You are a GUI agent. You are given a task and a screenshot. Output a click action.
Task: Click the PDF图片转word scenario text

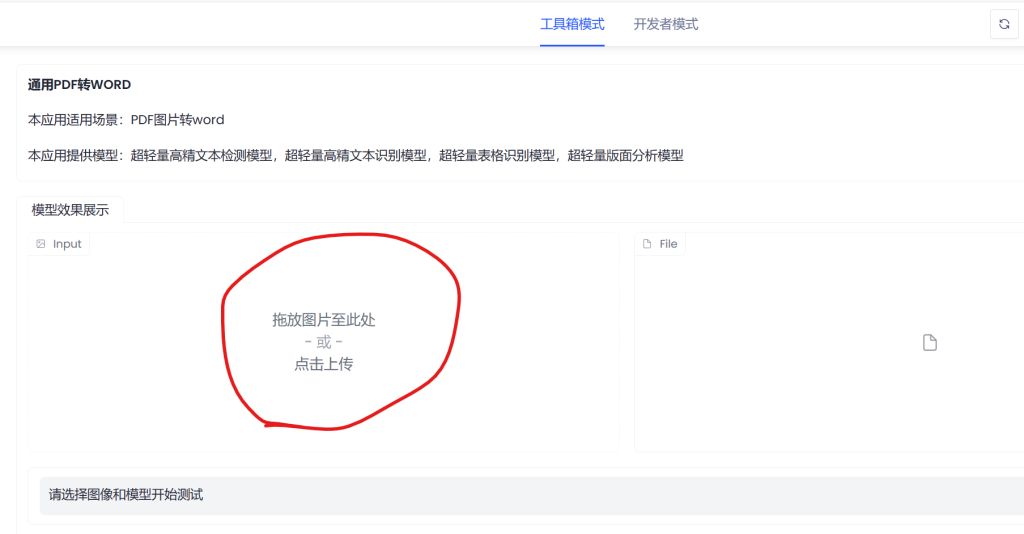pyautogui.click(x=177, y=120)
